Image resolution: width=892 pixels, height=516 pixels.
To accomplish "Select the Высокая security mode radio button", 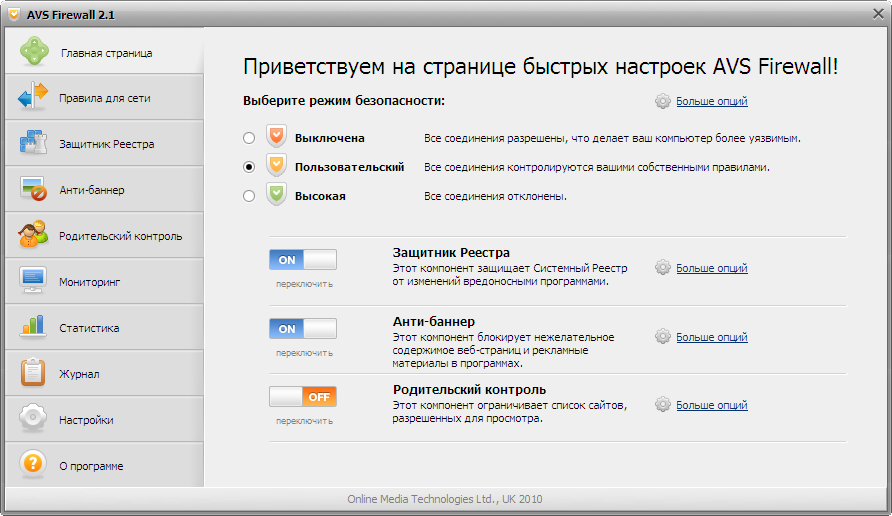I will (249, 196).
